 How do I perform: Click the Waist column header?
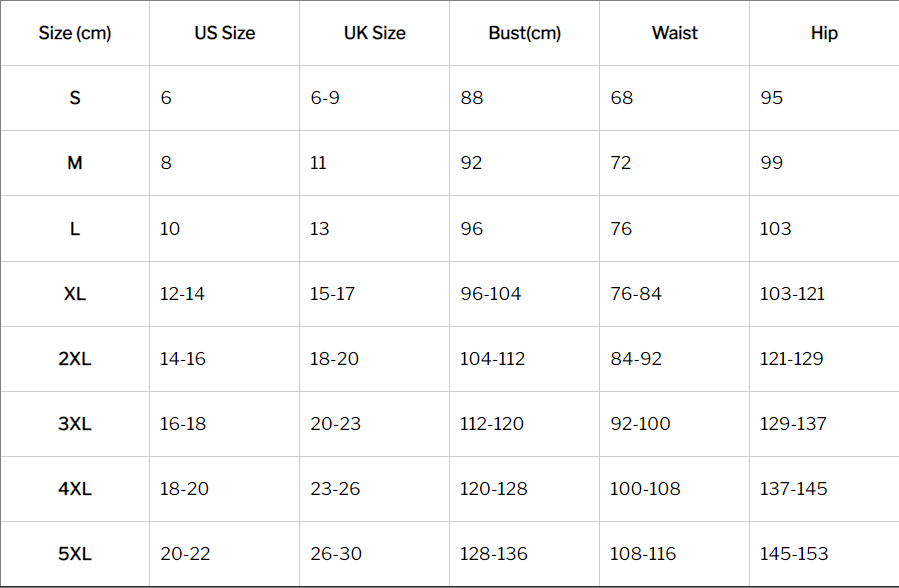(x=675, y=33)
